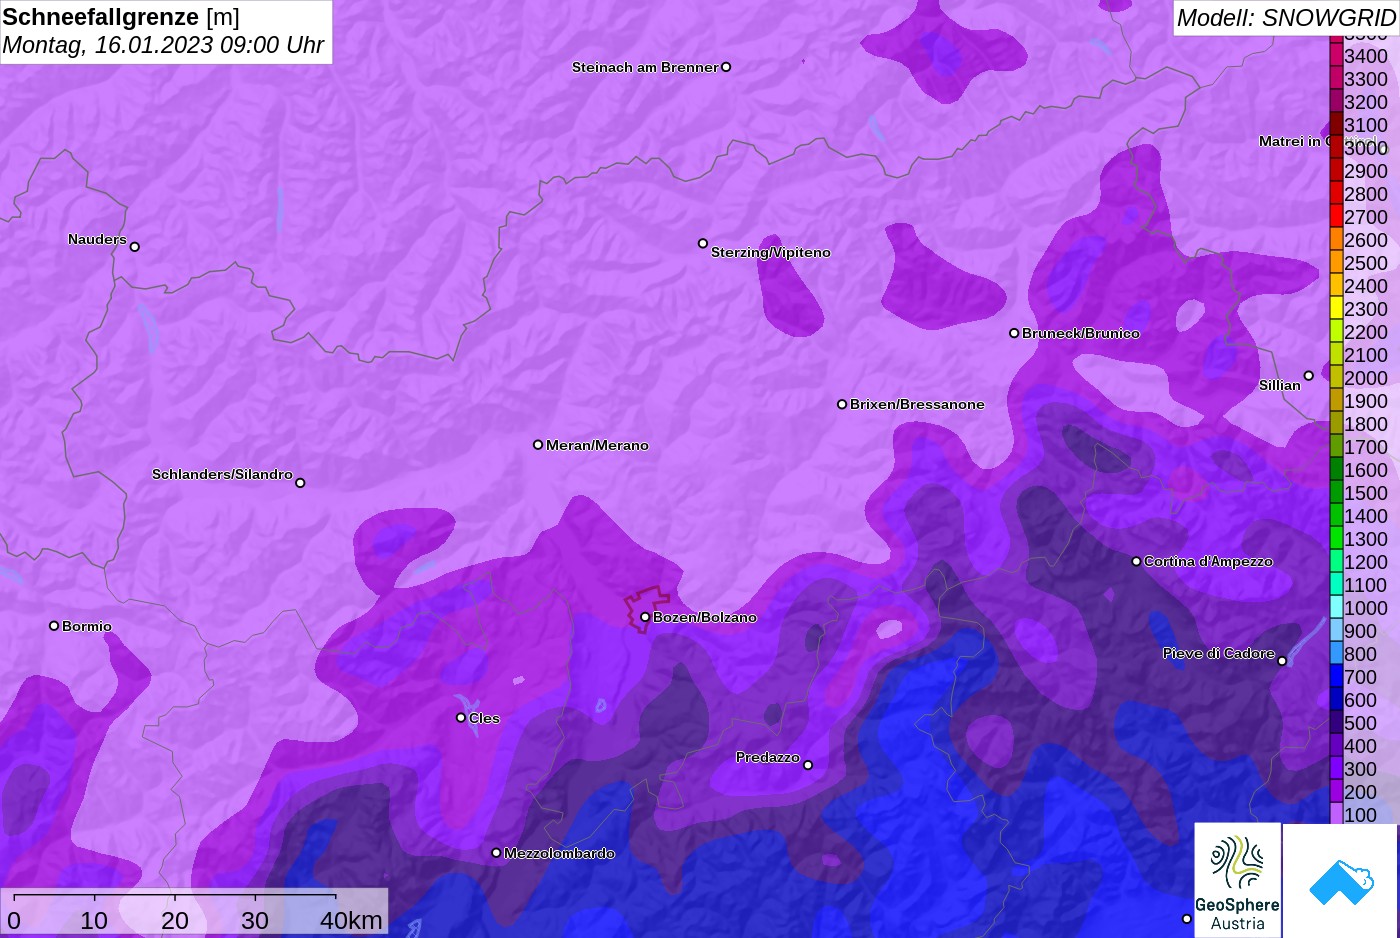Screen dimensions: 1400x938
Task: Click the Cles location marker
Action: 461,718
